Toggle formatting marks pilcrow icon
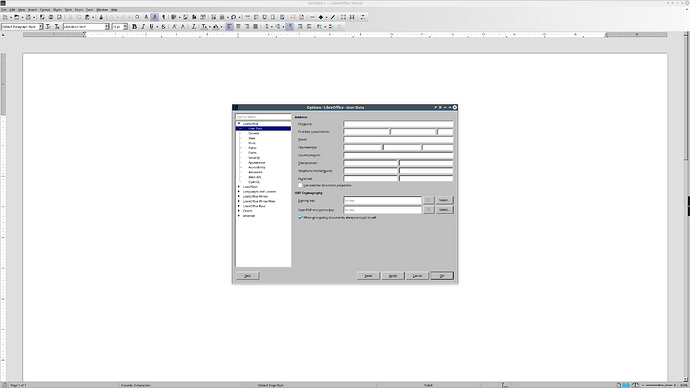This screenshot has width=690, height=388. point(163,17)
